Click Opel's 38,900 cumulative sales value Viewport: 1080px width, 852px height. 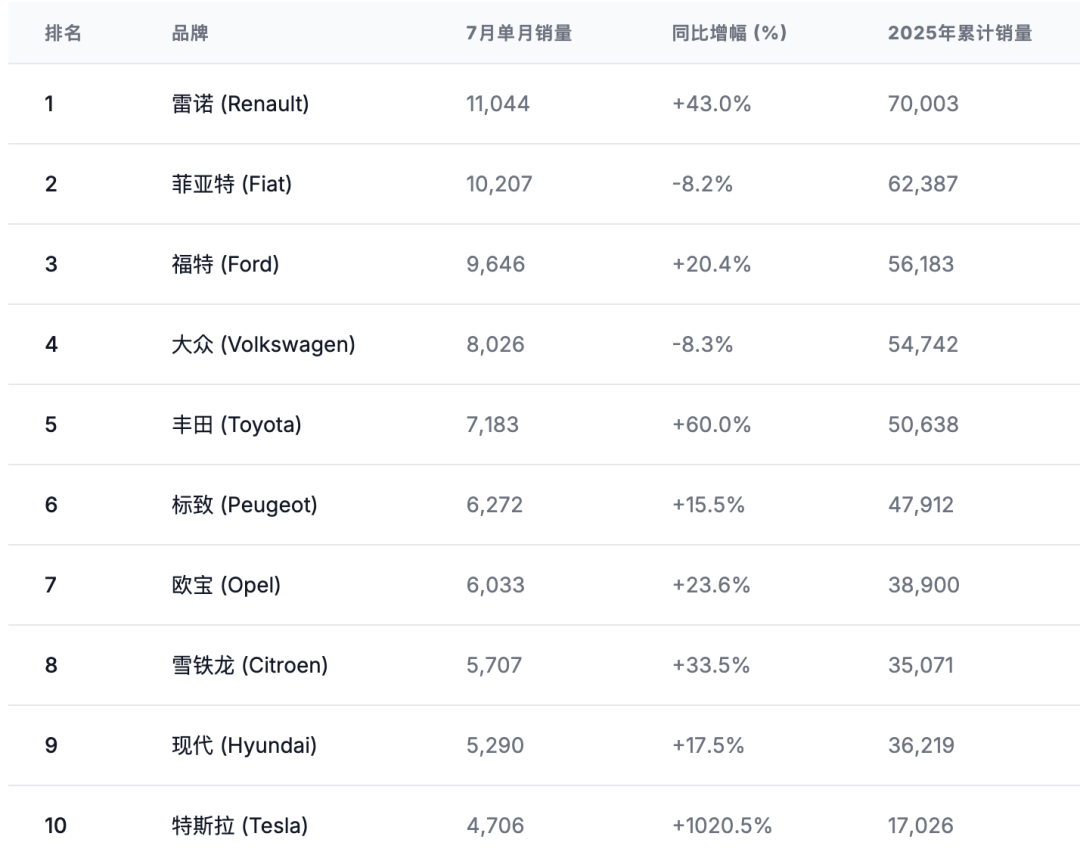[924, 585]
